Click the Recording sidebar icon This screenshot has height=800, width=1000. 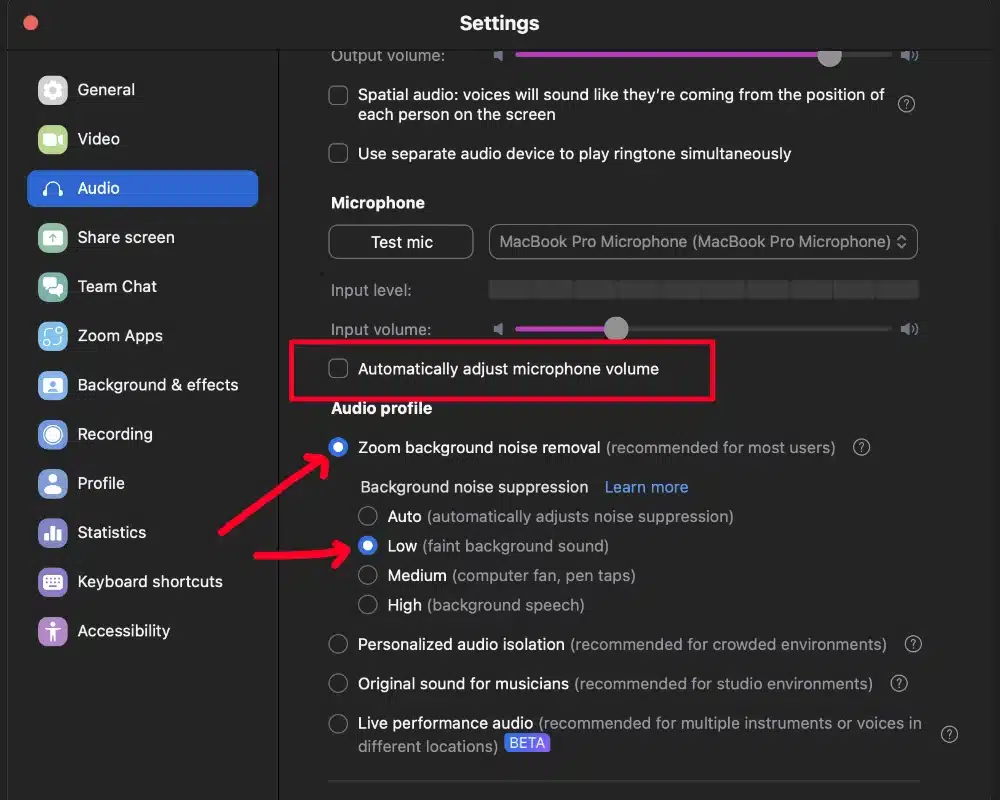[x=52, y=434]
